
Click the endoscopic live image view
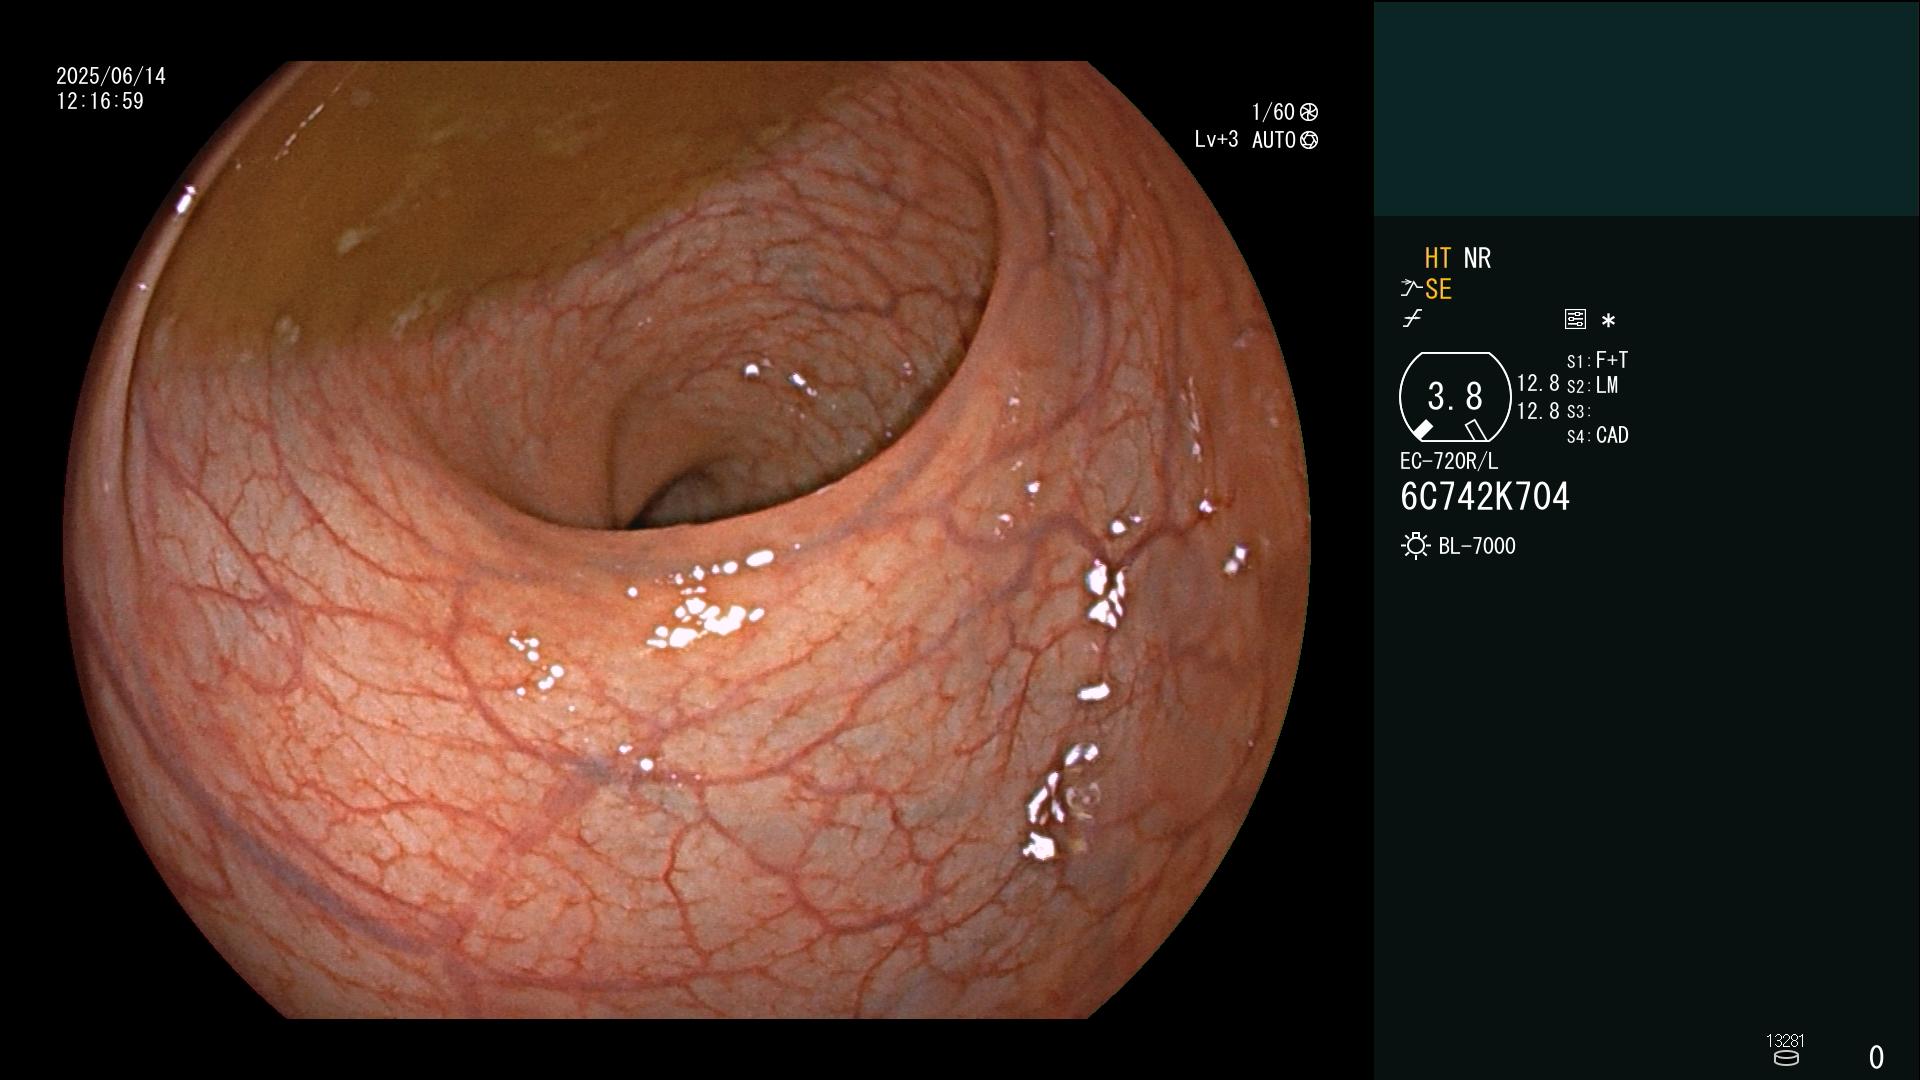tap(686, 540)
